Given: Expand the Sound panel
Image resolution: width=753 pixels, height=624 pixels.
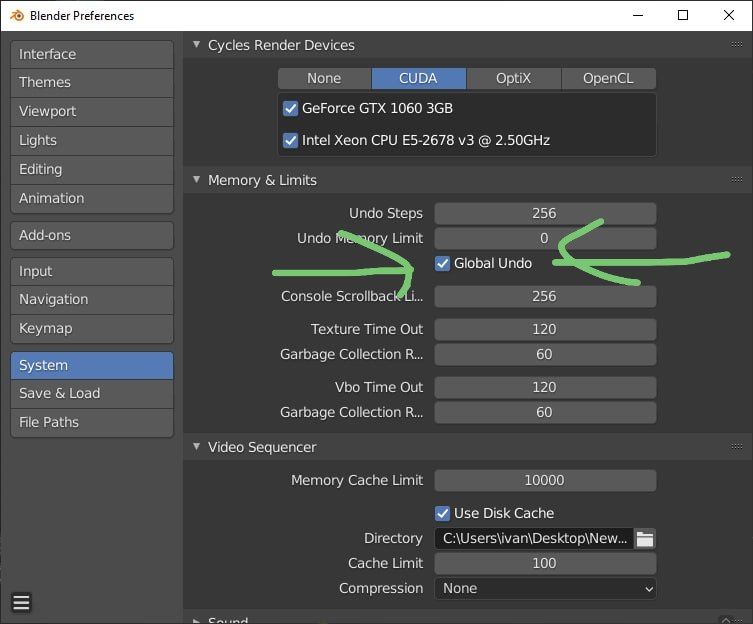Looking at the screenshot, I should click(196, 620).
